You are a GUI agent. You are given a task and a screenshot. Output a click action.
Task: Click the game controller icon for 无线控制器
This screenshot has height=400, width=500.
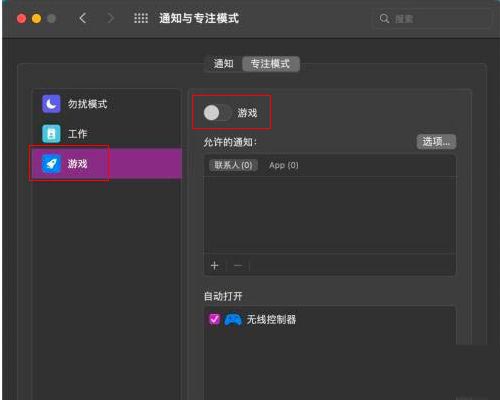[233, 320]
